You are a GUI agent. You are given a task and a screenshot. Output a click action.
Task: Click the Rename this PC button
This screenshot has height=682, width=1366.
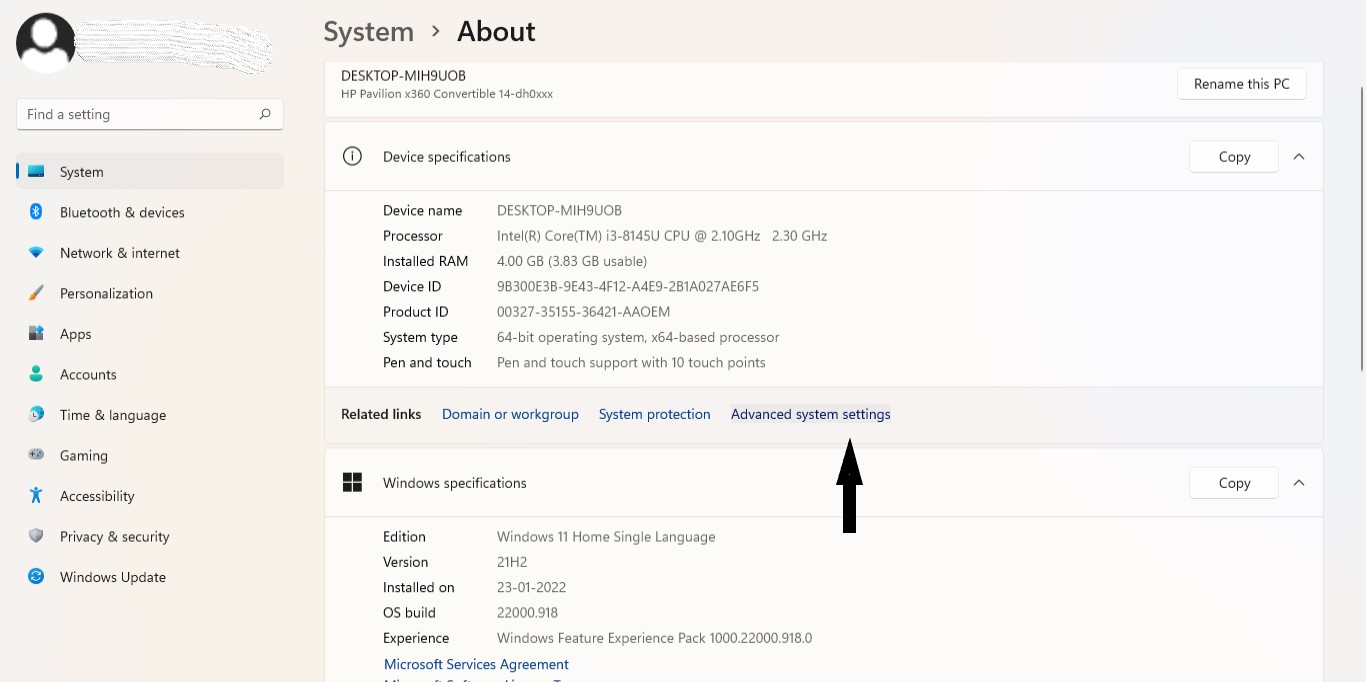pyautogui.click(x=1241, y=84)
